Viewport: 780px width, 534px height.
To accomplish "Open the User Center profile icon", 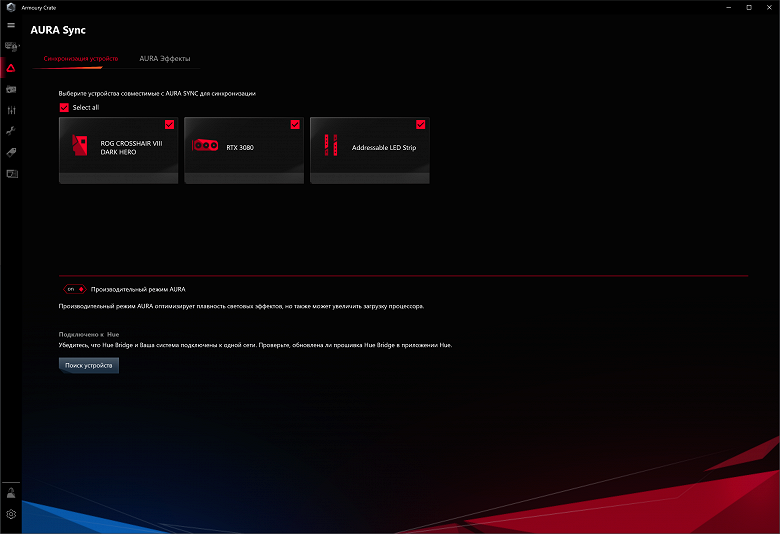I will coord(11,493).
